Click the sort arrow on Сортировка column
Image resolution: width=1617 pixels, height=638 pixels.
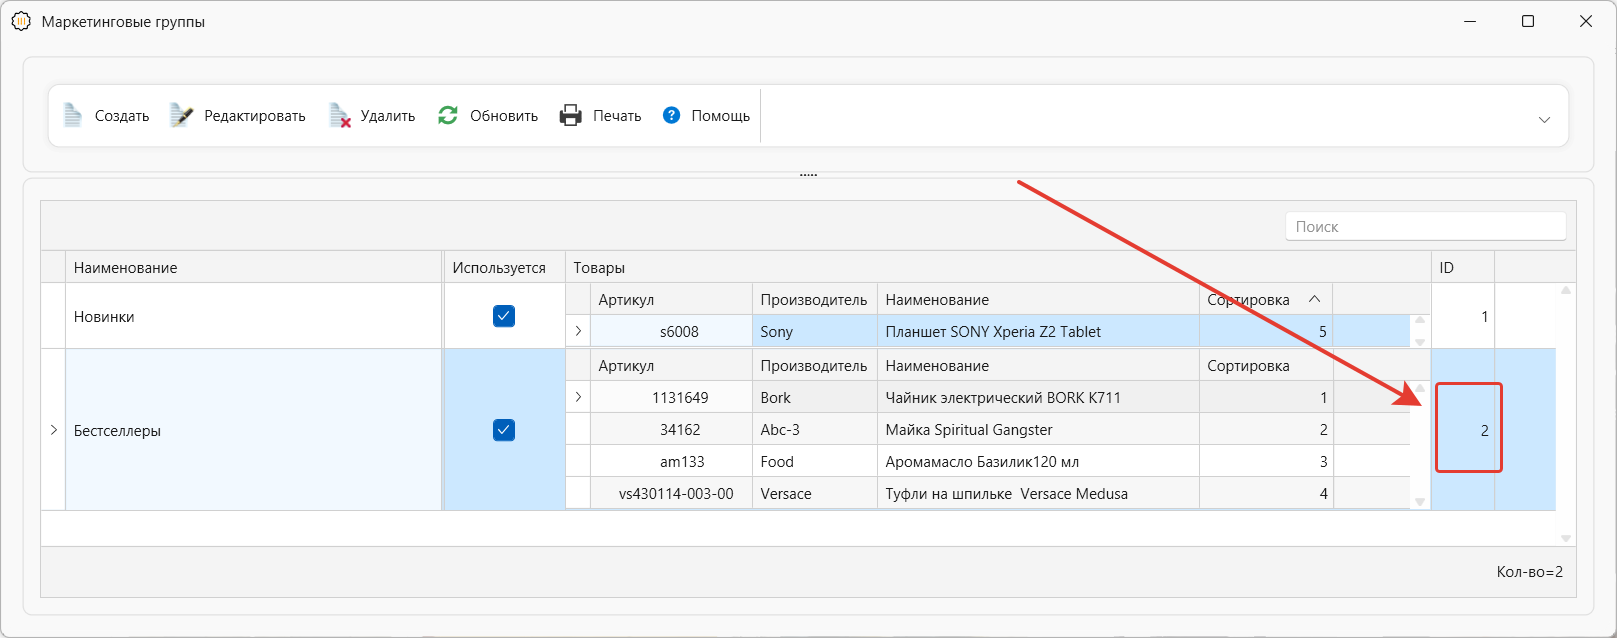1314,299
